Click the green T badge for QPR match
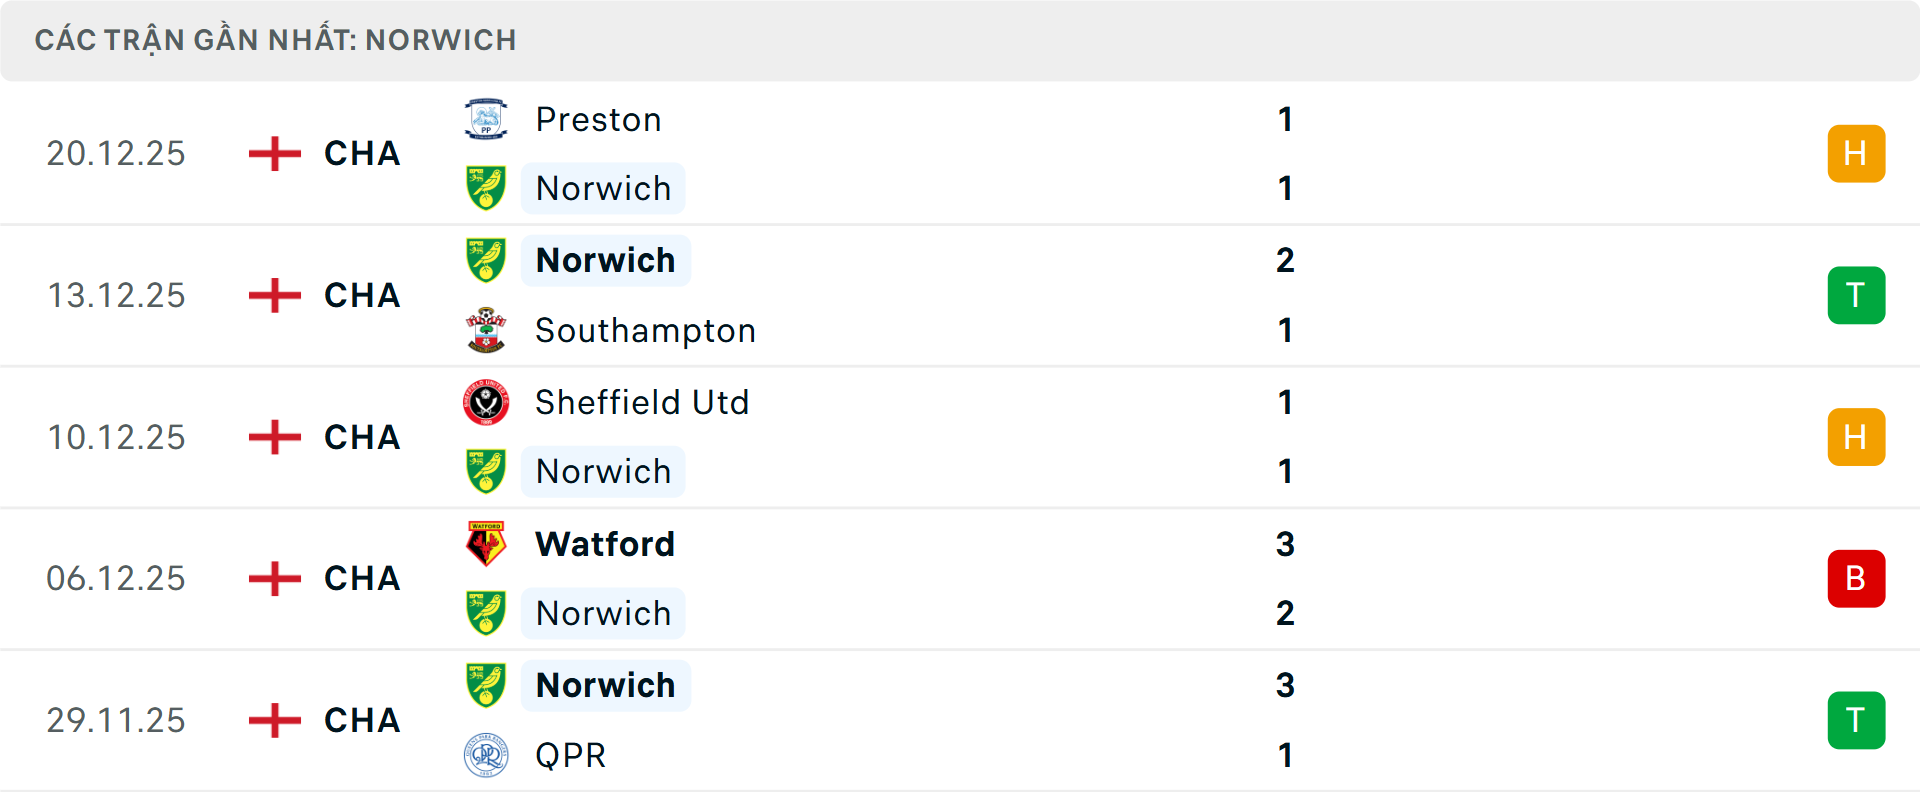The width and height of the screenshot is (1920, 792). click(1856, 720)
